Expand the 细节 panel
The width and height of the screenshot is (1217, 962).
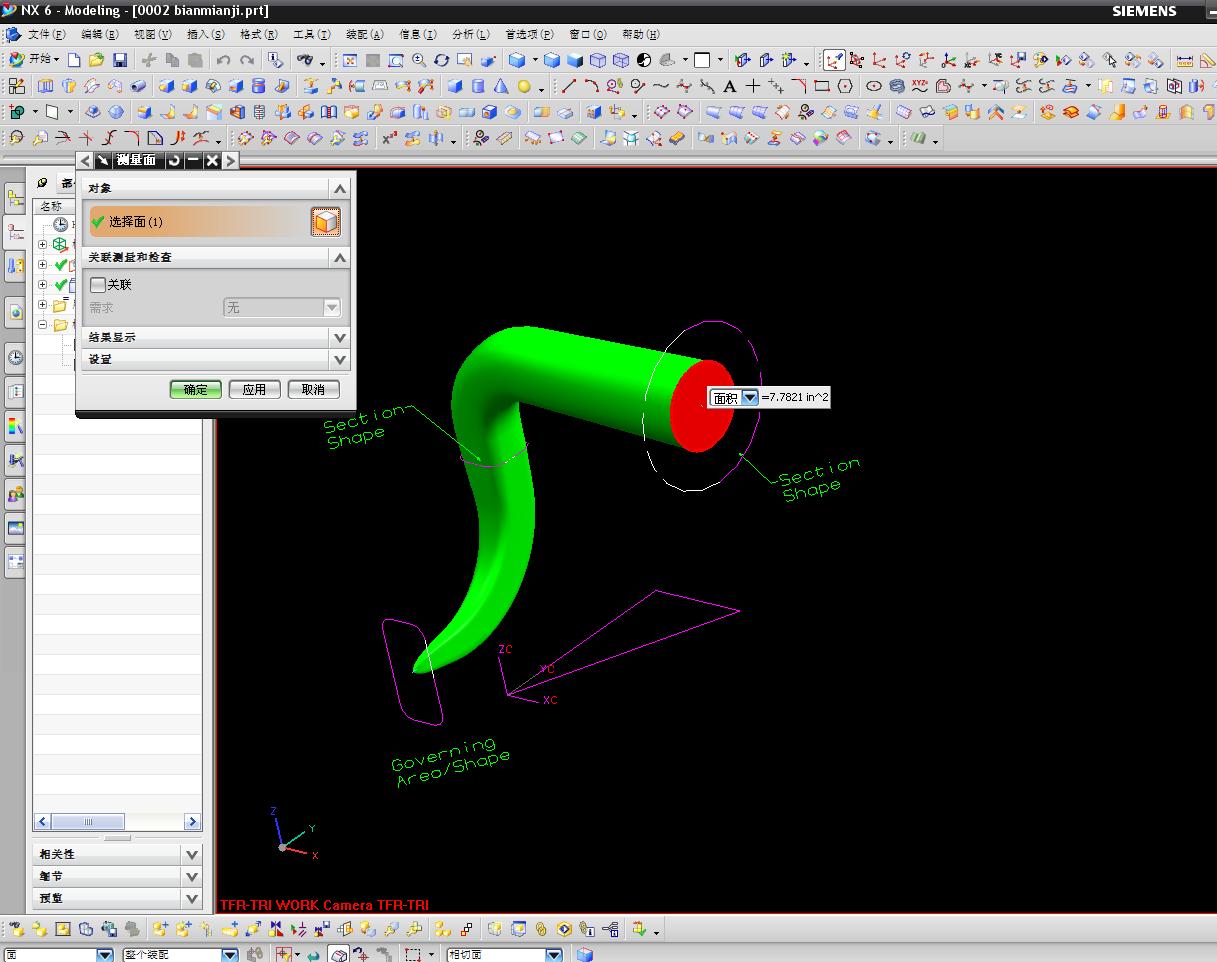[192, 876]
